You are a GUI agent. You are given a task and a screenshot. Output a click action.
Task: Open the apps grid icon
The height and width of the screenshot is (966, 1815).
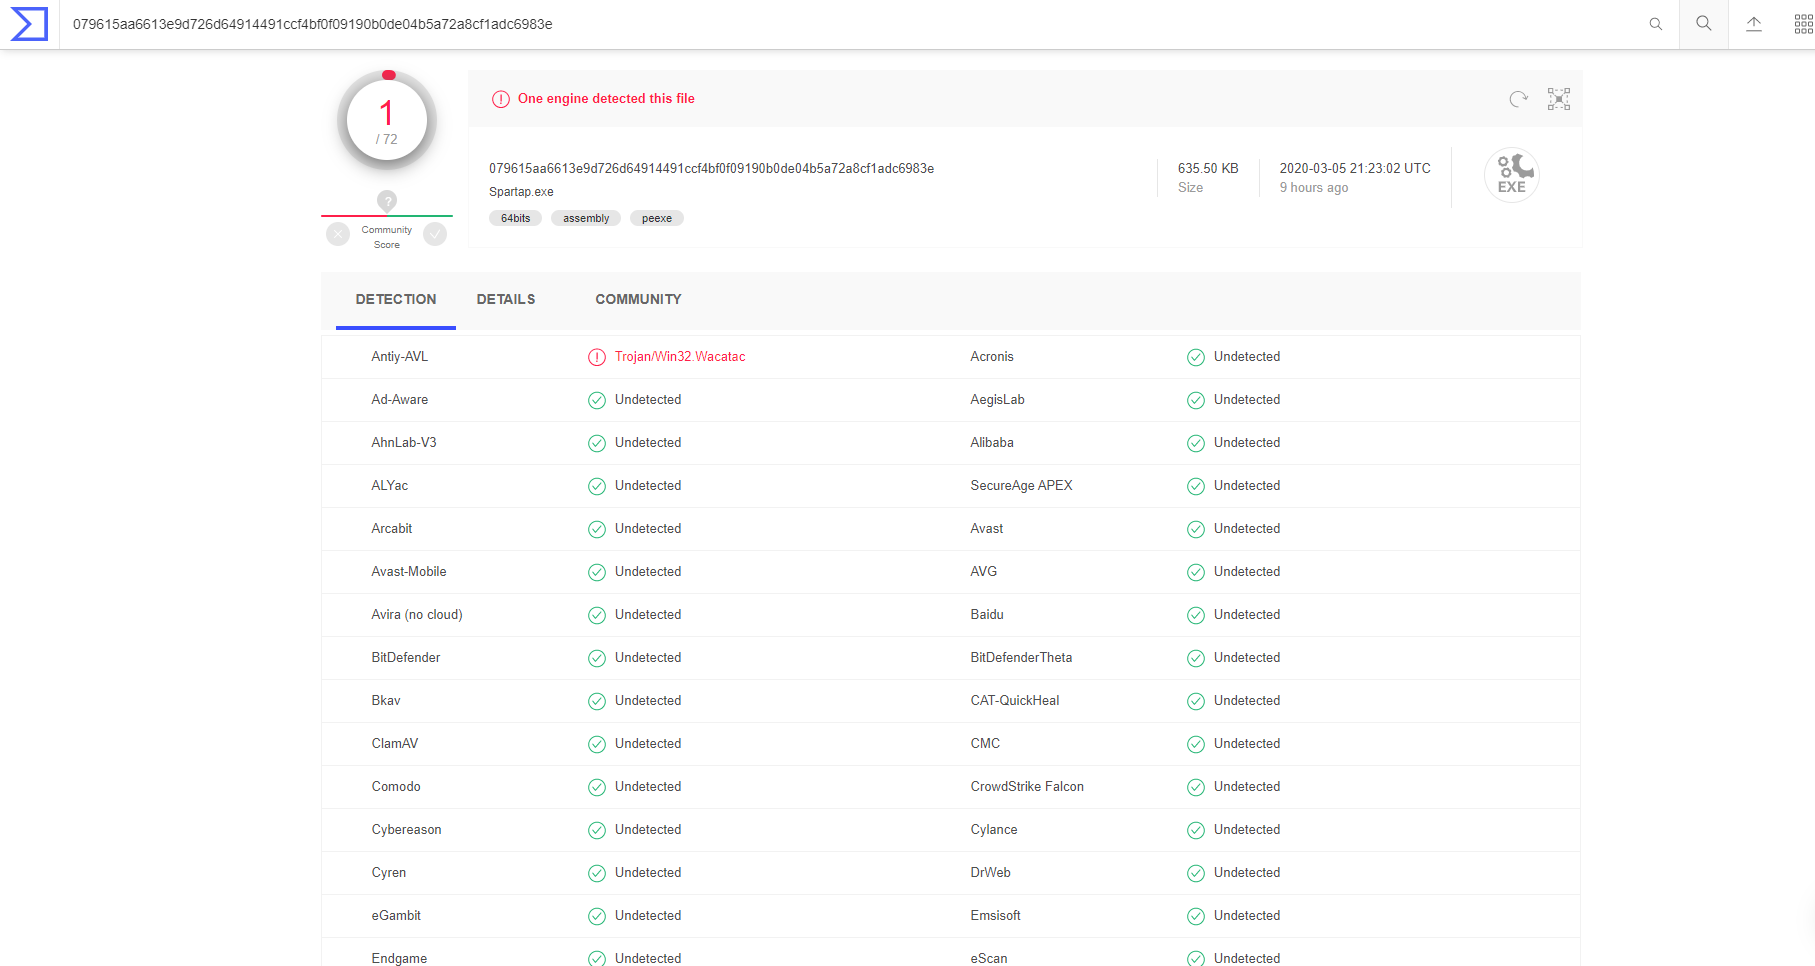pyautogui.click(x=1803, y=24)
